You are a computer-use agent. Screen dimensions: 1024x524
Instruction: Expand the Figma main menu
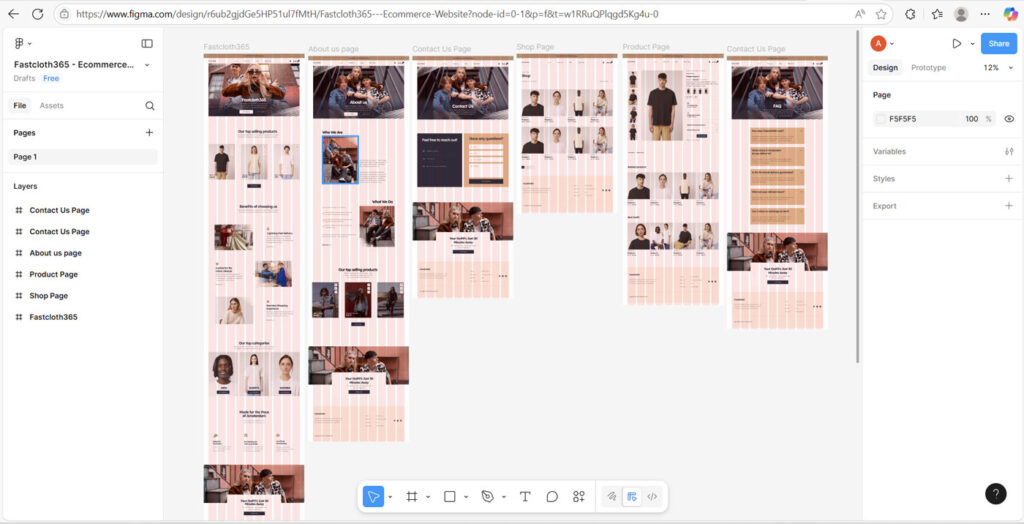pyautogui.click(x=21, y=44)
